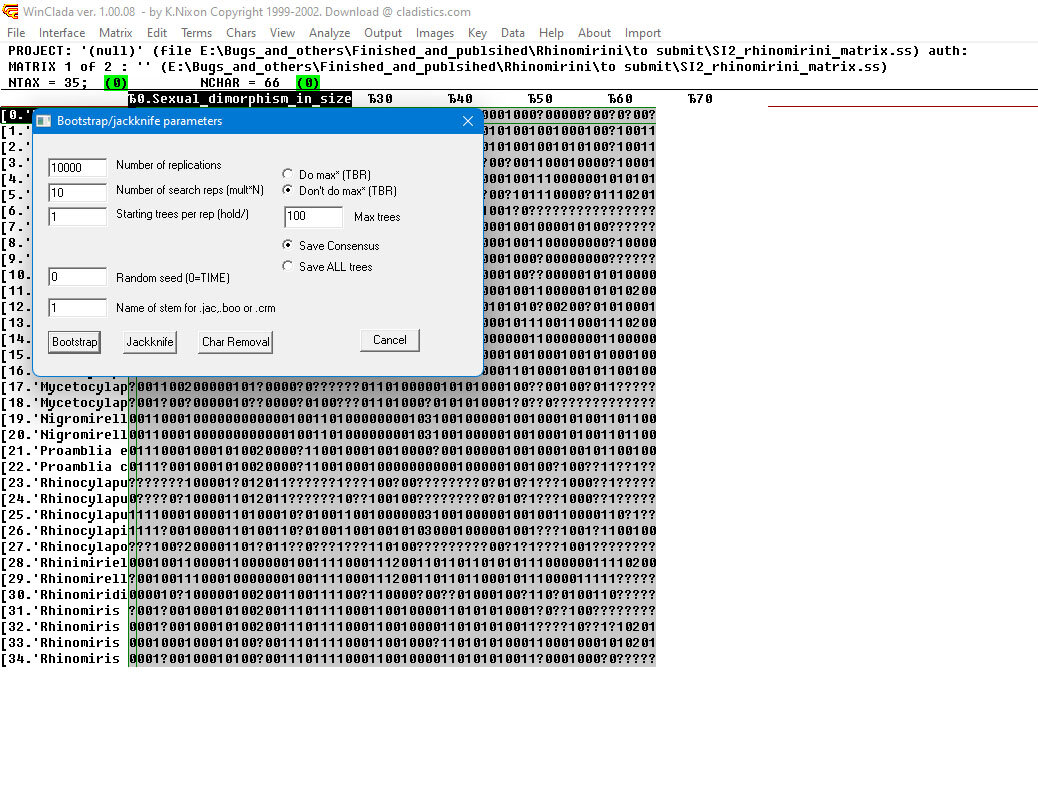The image size is (1038, 788).
Task: Click column marker 30 in matrix header
Action: click(x=380, y=99)
